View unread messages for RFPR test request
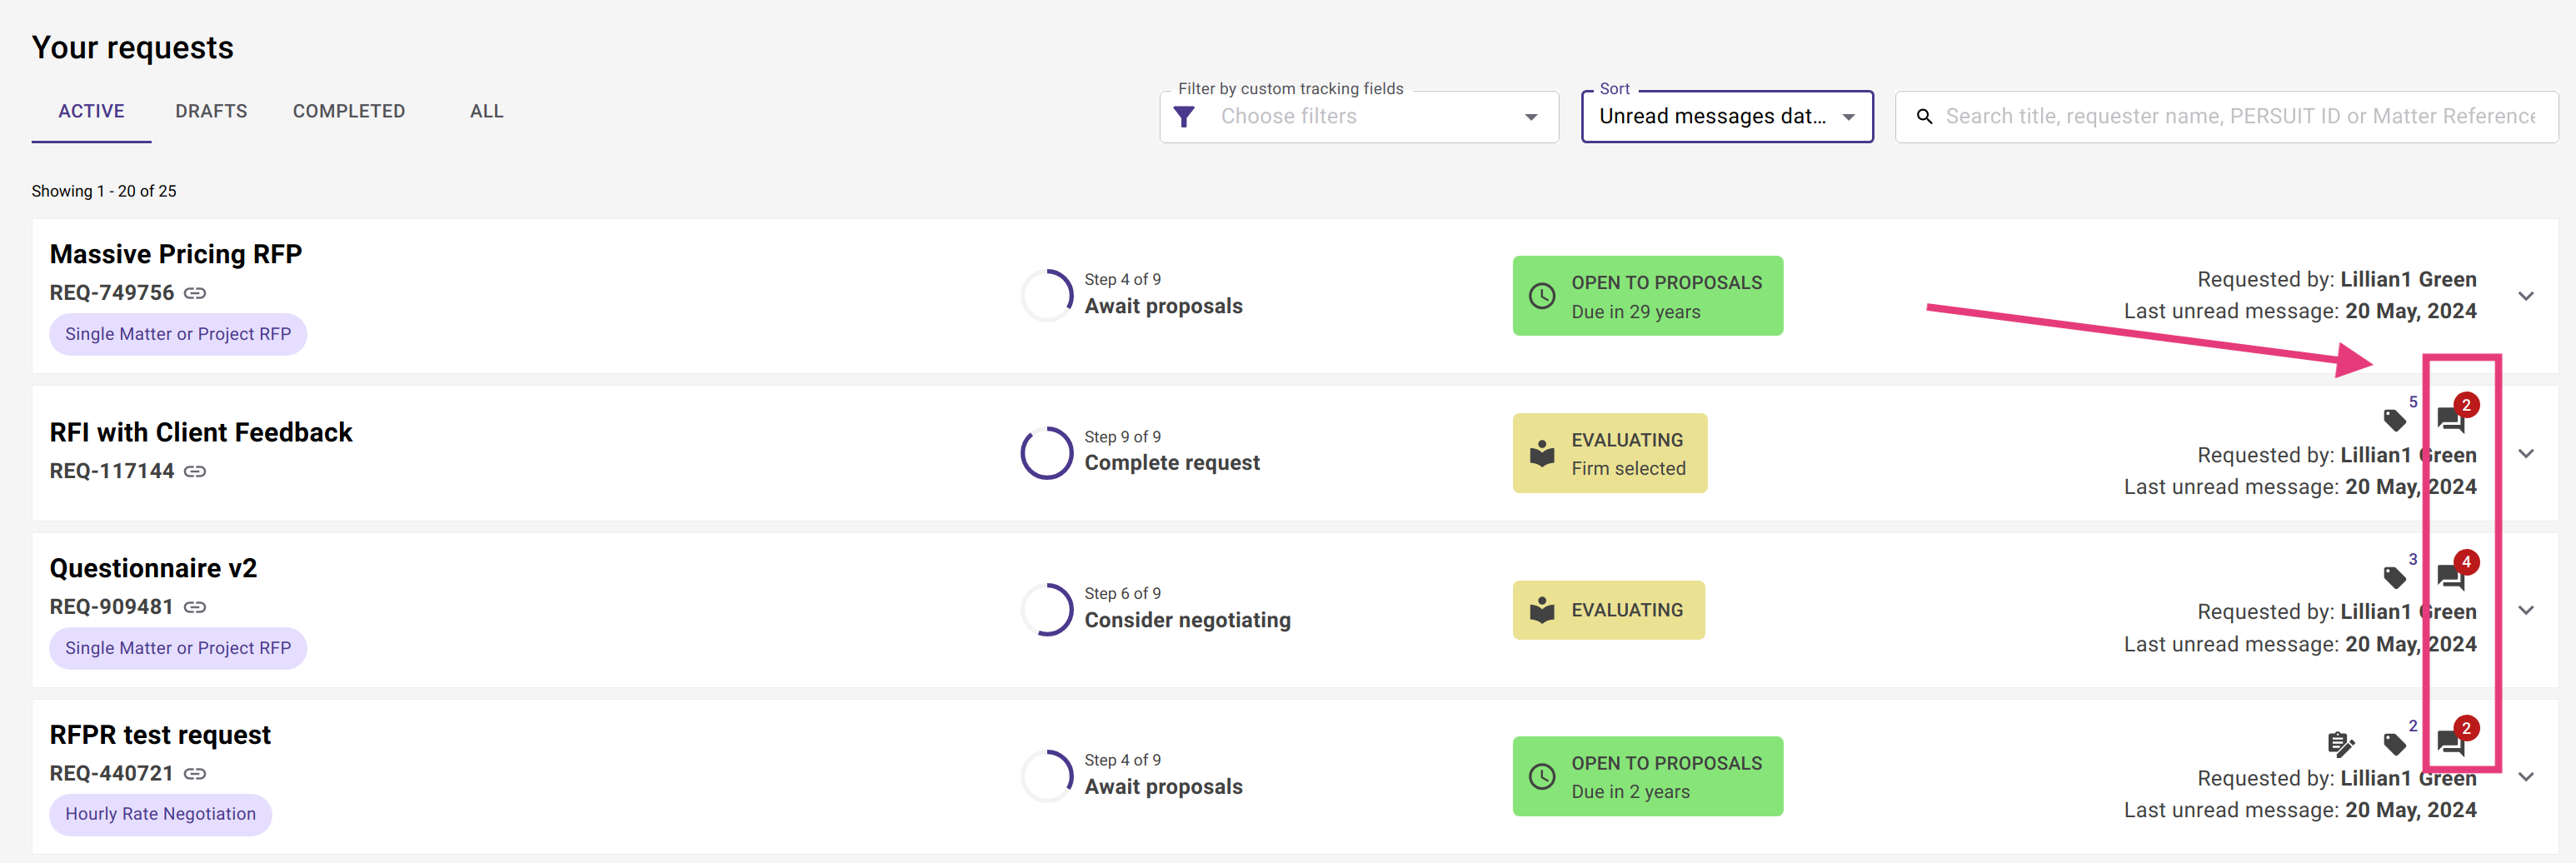 [x=2450, y=743]
